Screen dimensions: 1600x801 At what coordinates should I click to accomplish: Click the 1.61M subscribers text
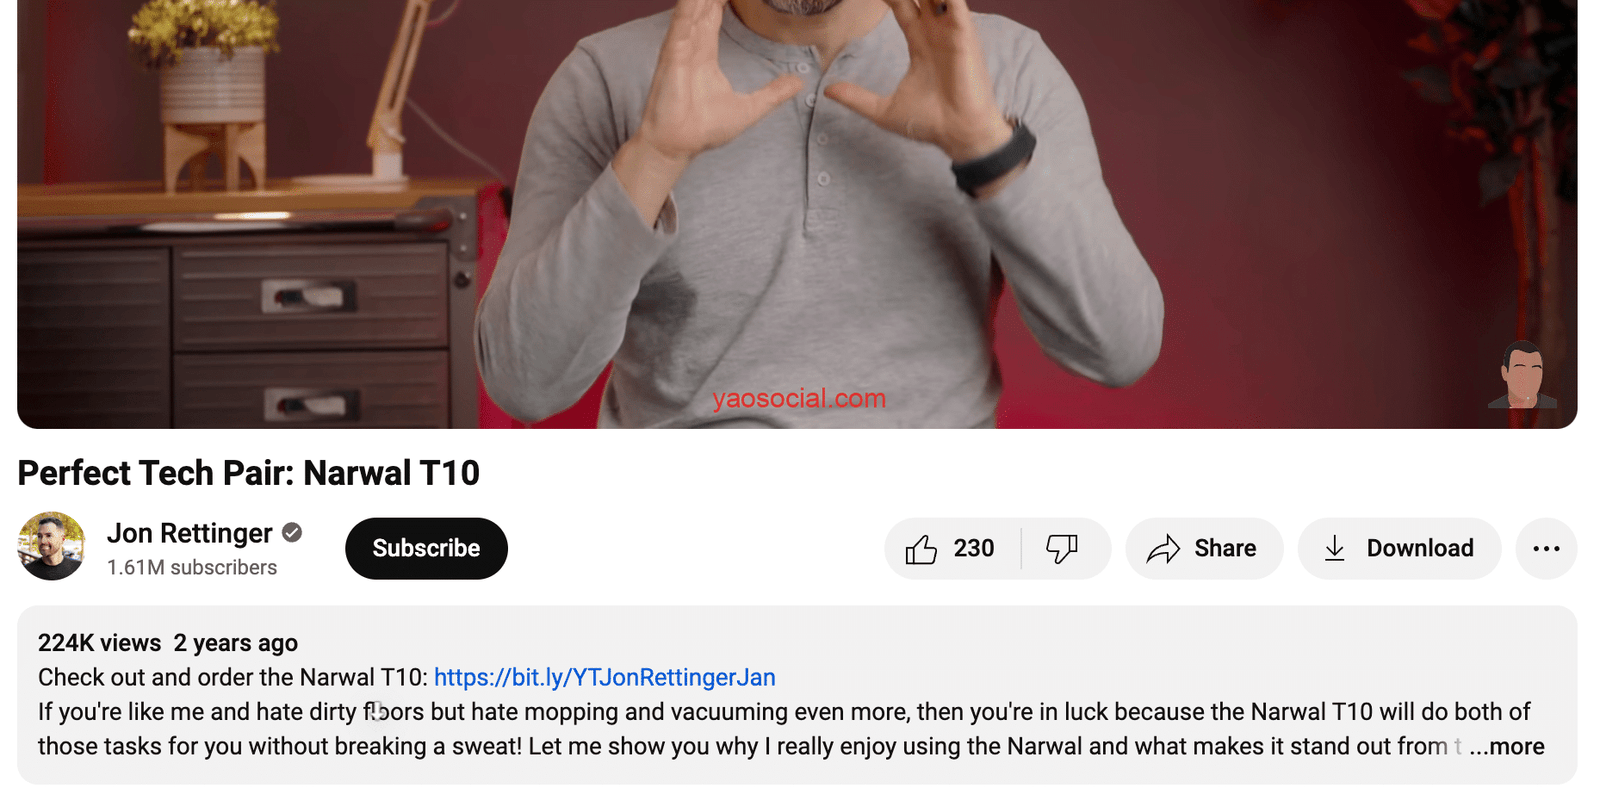pos(192,568)
